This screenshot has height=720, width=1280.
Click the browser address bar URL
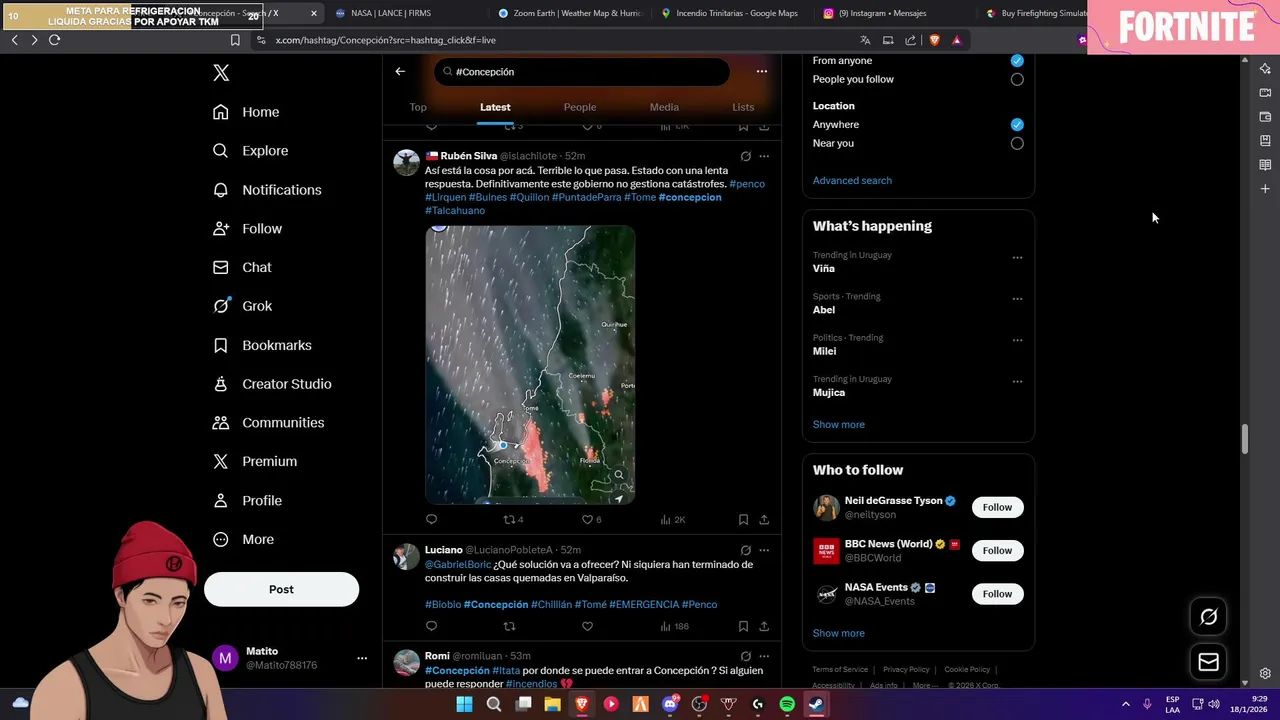click(x=386, y=40)
